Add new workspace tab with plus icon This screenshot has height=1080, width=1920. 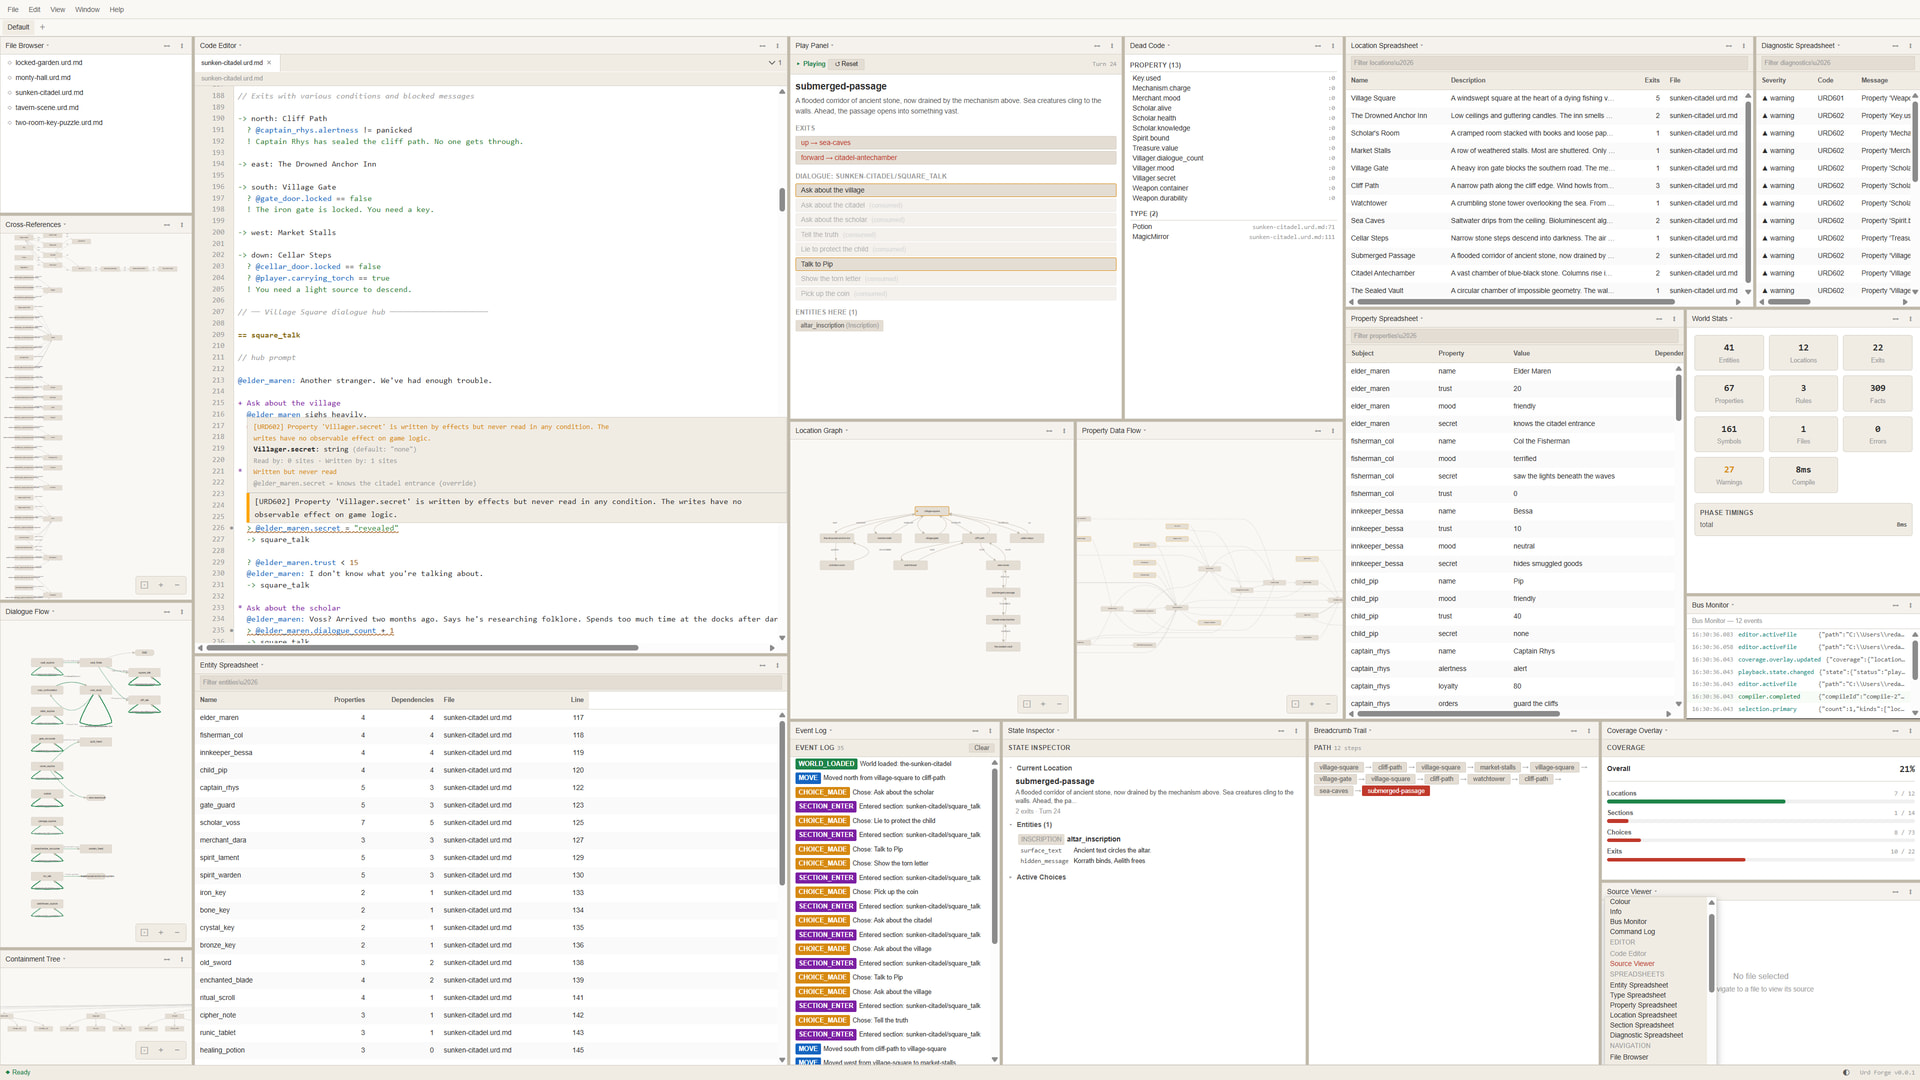pyautogui.click(x=42, y=27)
